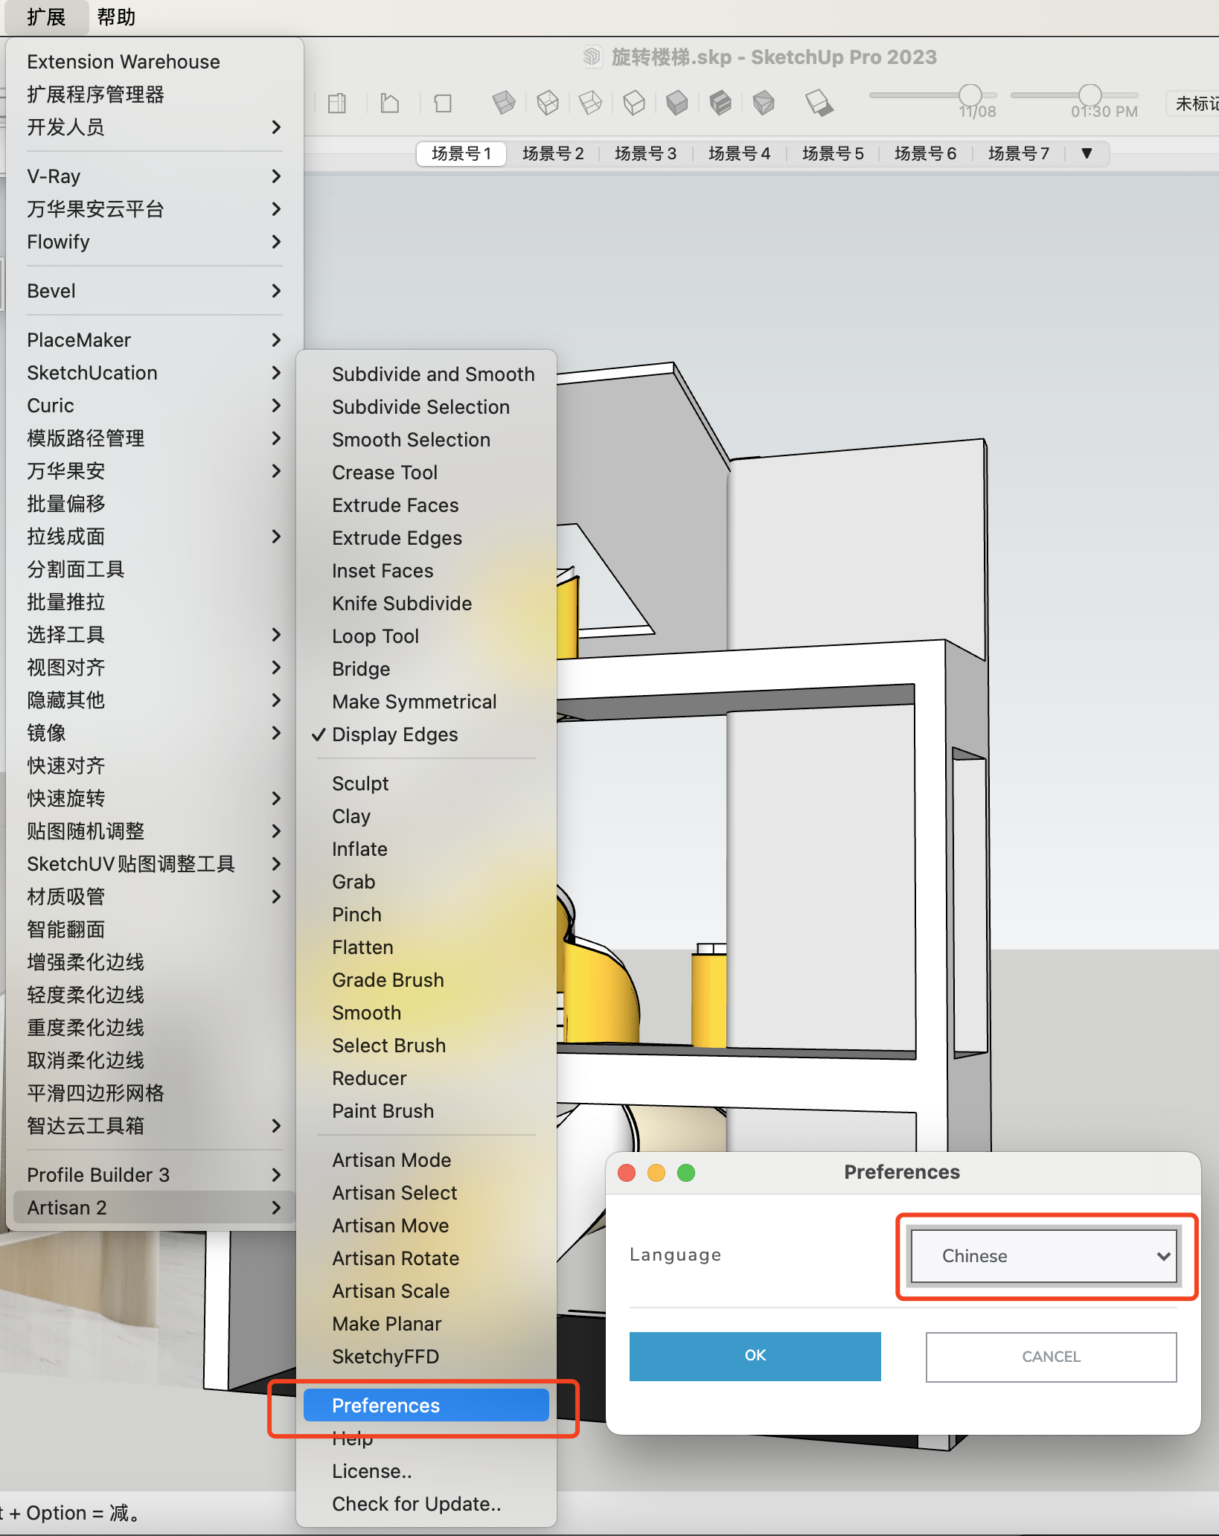Enable the X-ray face style icon
Image resolution: width=1219 pixels, height=1536 pixels.
point(504,102)
